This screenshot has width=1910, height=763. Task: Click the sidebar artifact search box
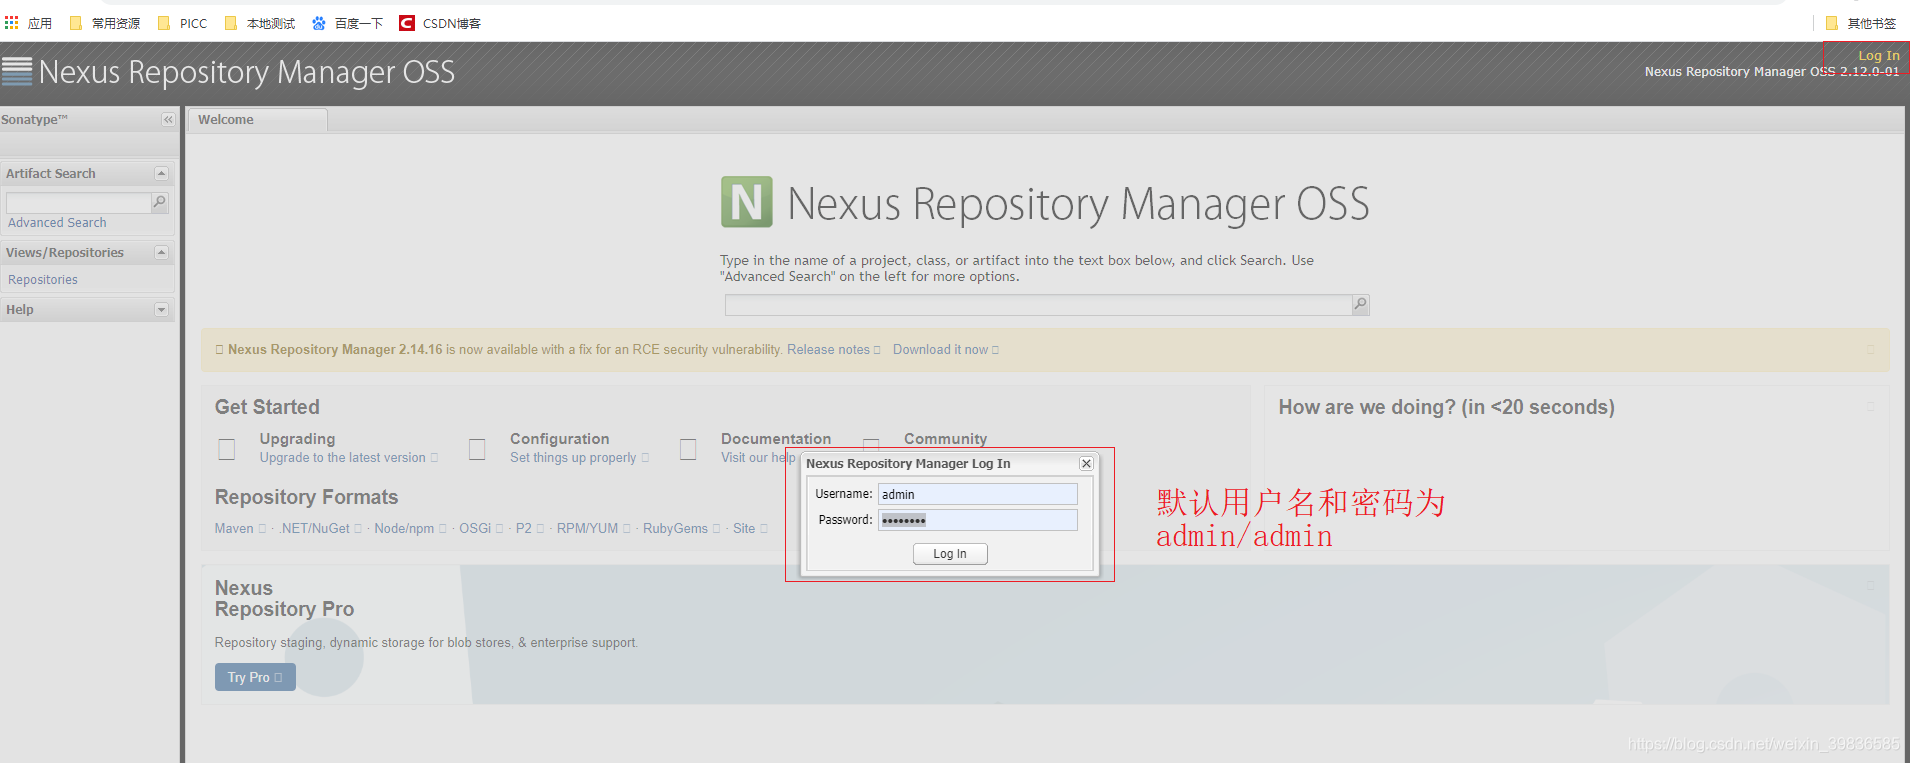coord(79,203)
